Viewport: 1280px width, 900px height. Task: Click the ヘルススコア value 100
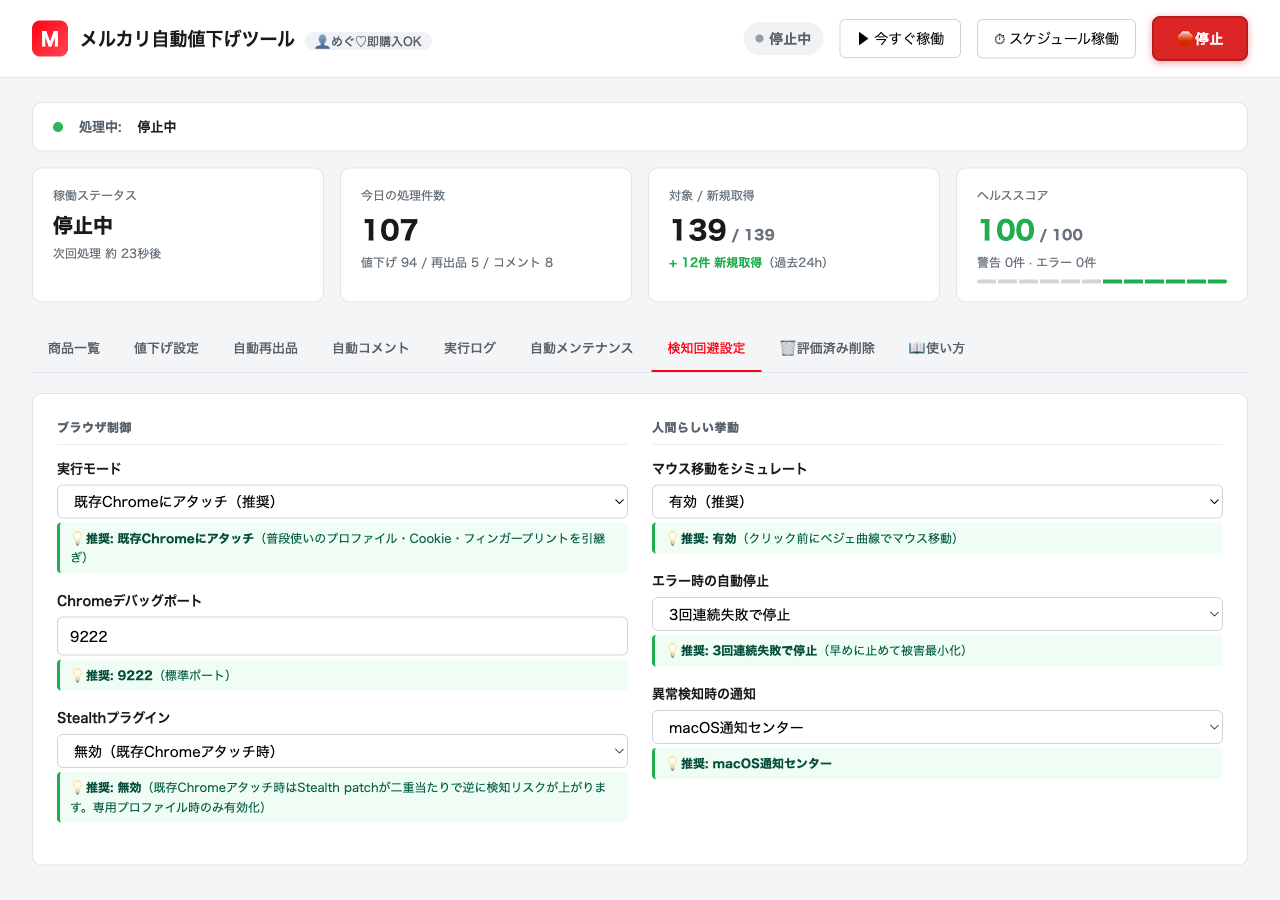pyautogui.click(x=1006, y=230)
